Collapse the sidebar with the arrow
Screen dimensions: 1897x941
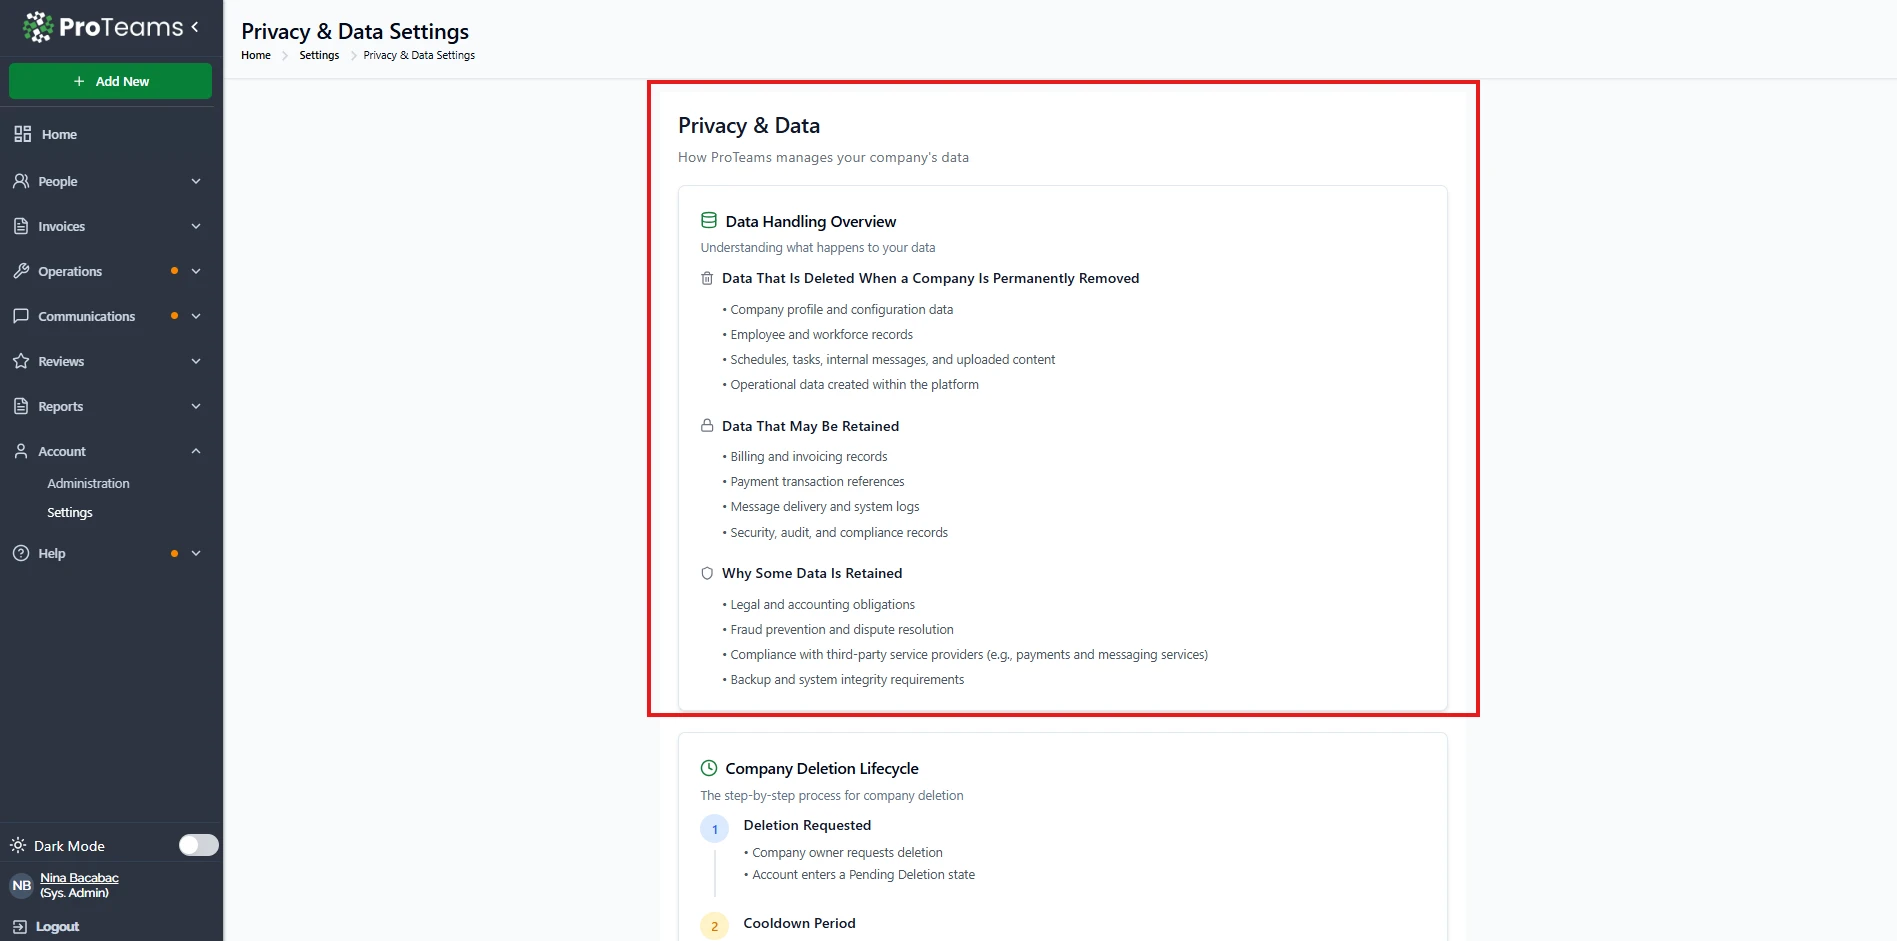point(195,27)
